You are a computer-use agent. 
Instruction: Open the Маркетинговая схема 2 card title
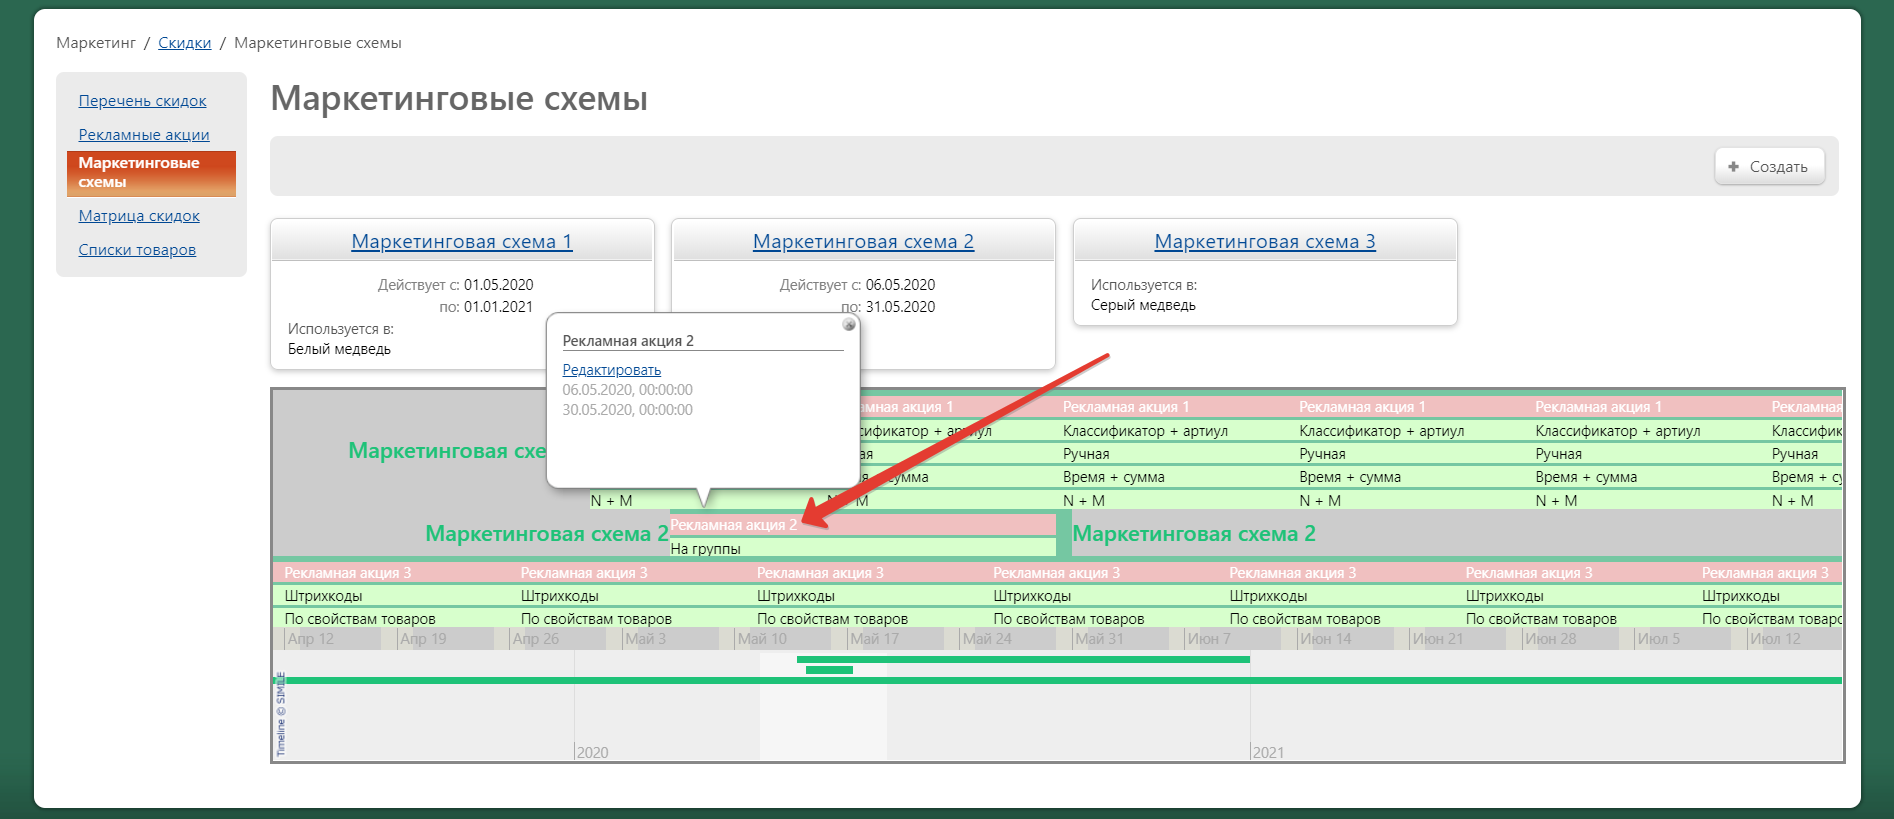coord(863,241)
